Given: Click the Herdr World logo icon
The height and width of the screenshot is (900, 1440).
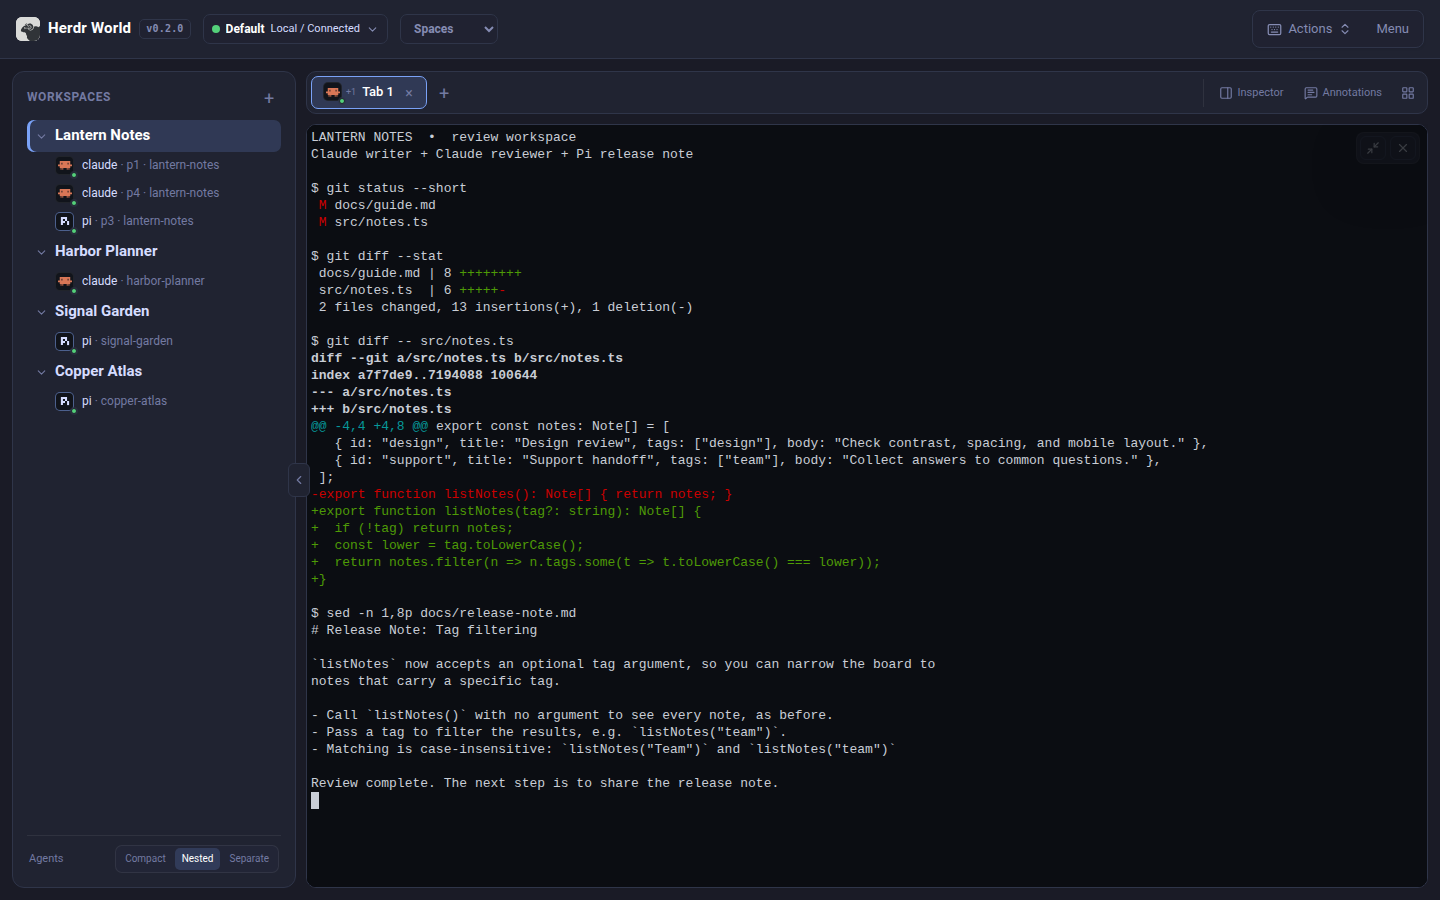Looking at the screenshot, I should [x=28, y=29].
